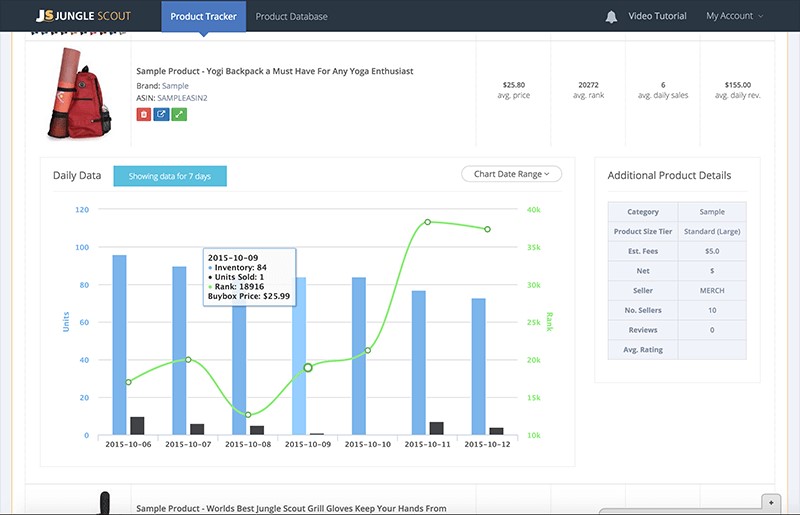Click the green expand chart icon
Screen dimensions: 800x515
(x=179, y=115)
